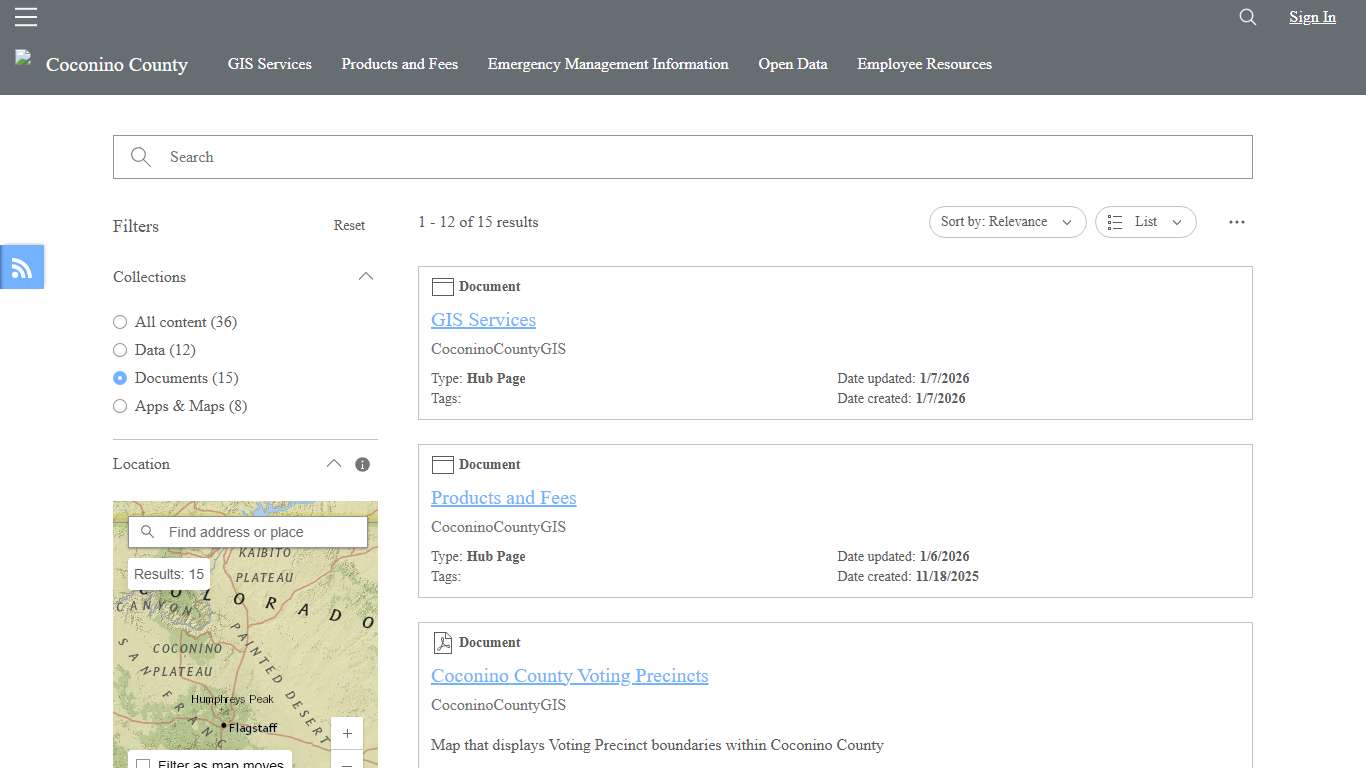The width and height of the screenshot is (1366, 768).
Task: Collapse the Collections filter section
Action: click(366, 276)
